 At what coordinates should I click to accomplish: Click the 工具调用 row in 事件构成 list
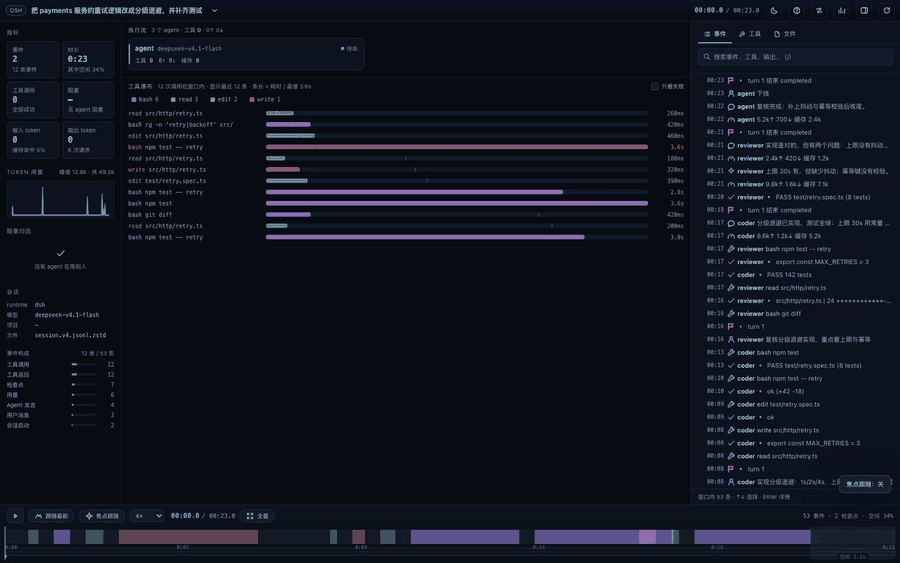click(x=60, y=364)
